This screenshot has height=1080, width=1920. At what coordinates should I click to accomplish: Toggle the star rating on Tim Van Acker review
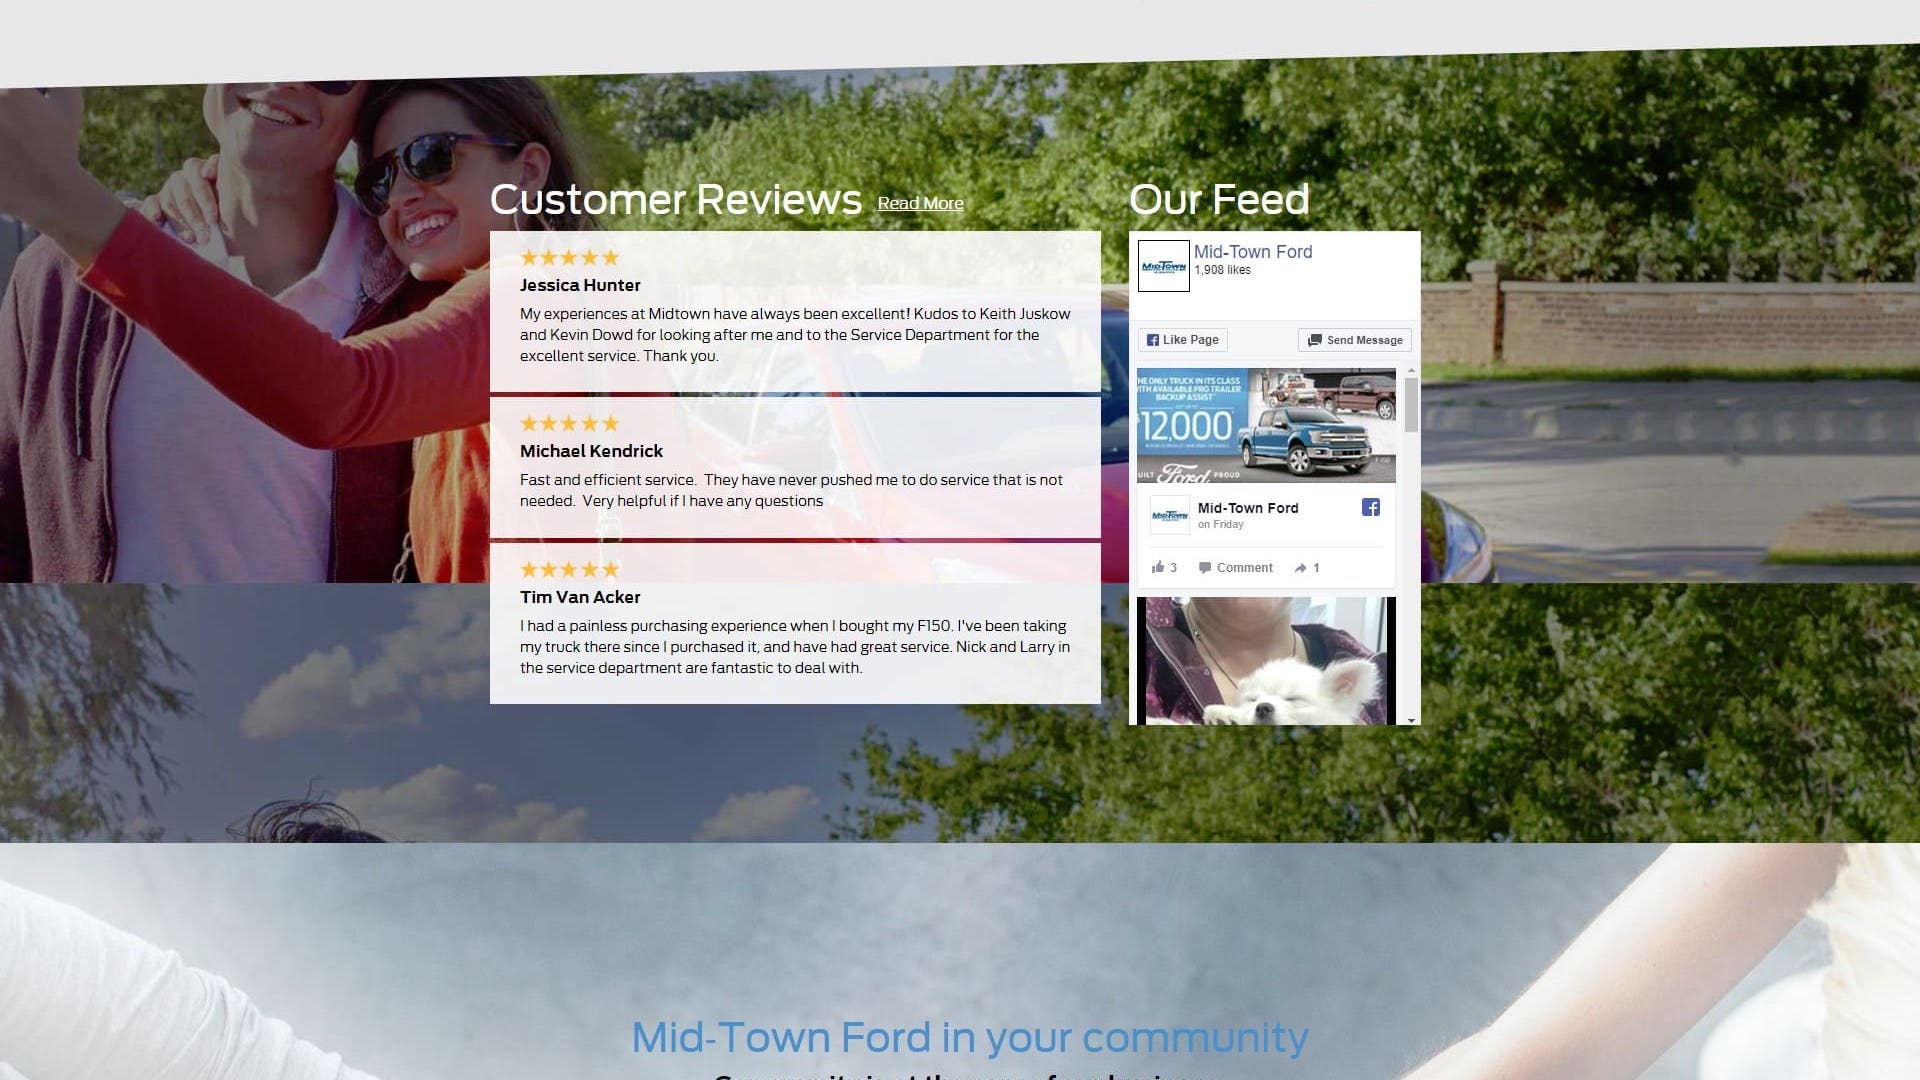click(570, 568)
